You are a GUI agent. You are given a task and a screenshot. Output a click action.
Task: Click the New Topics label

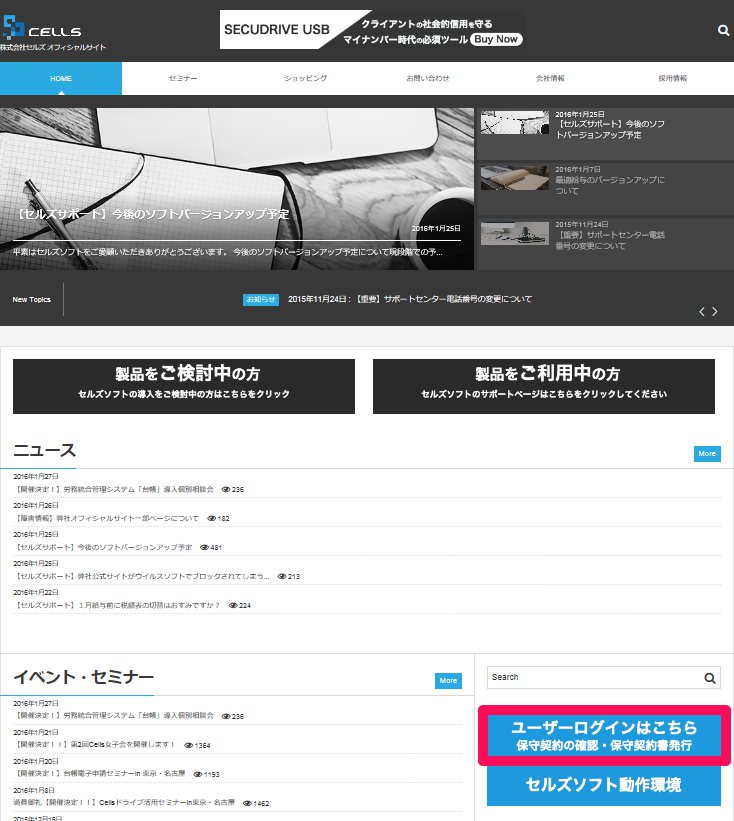point(31,299)
